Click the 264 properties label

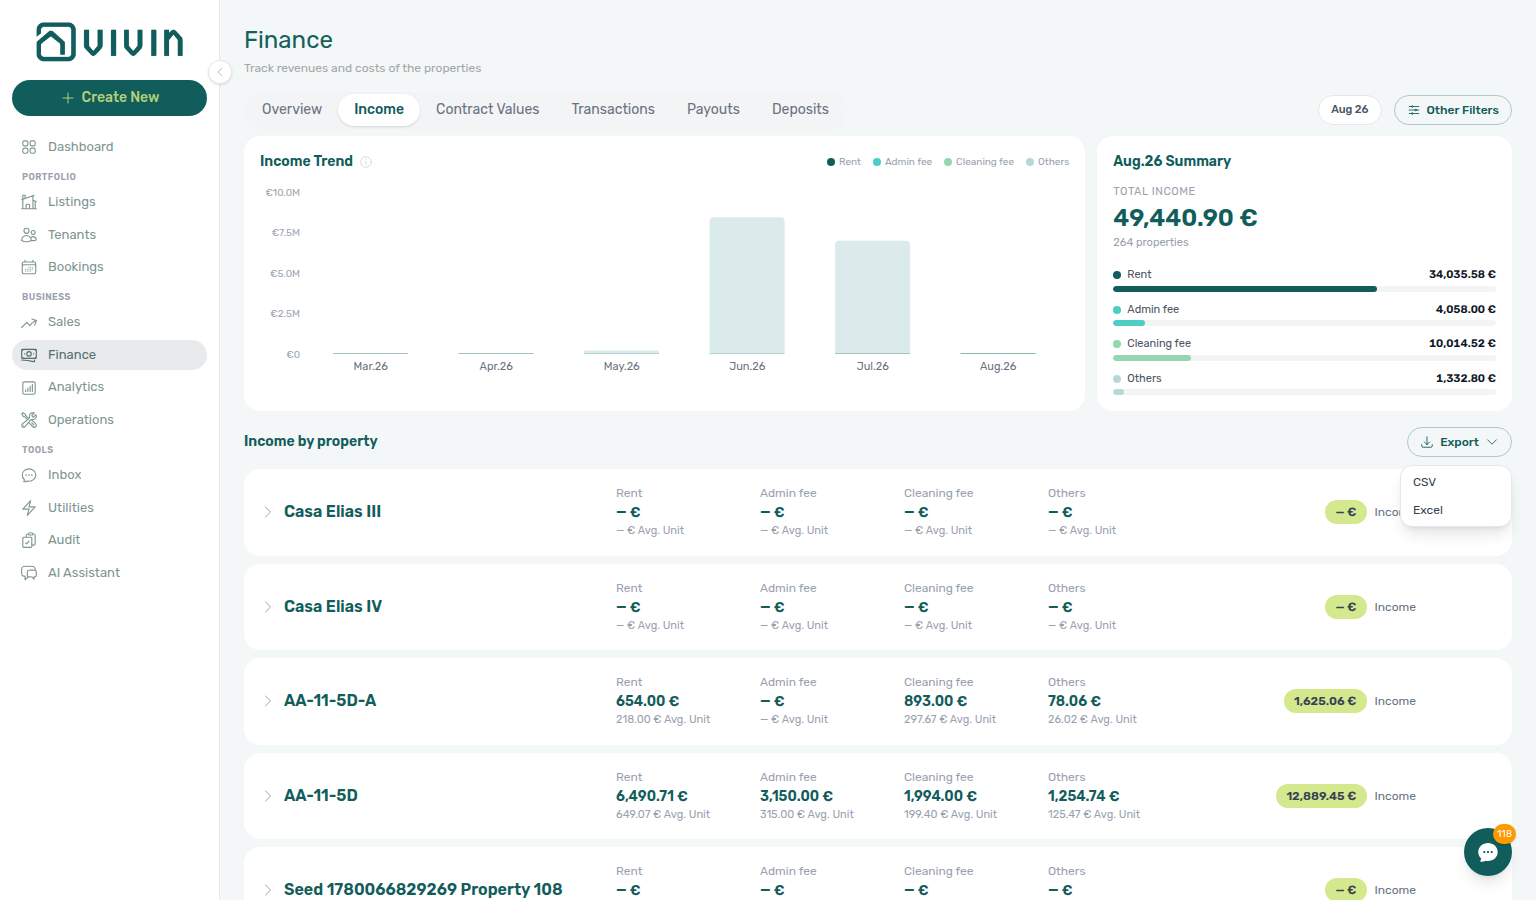coord(1151,242)
